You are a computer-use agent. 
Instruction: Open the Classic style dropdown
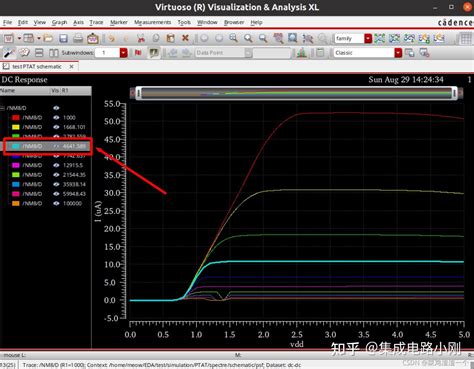[398, 53]
